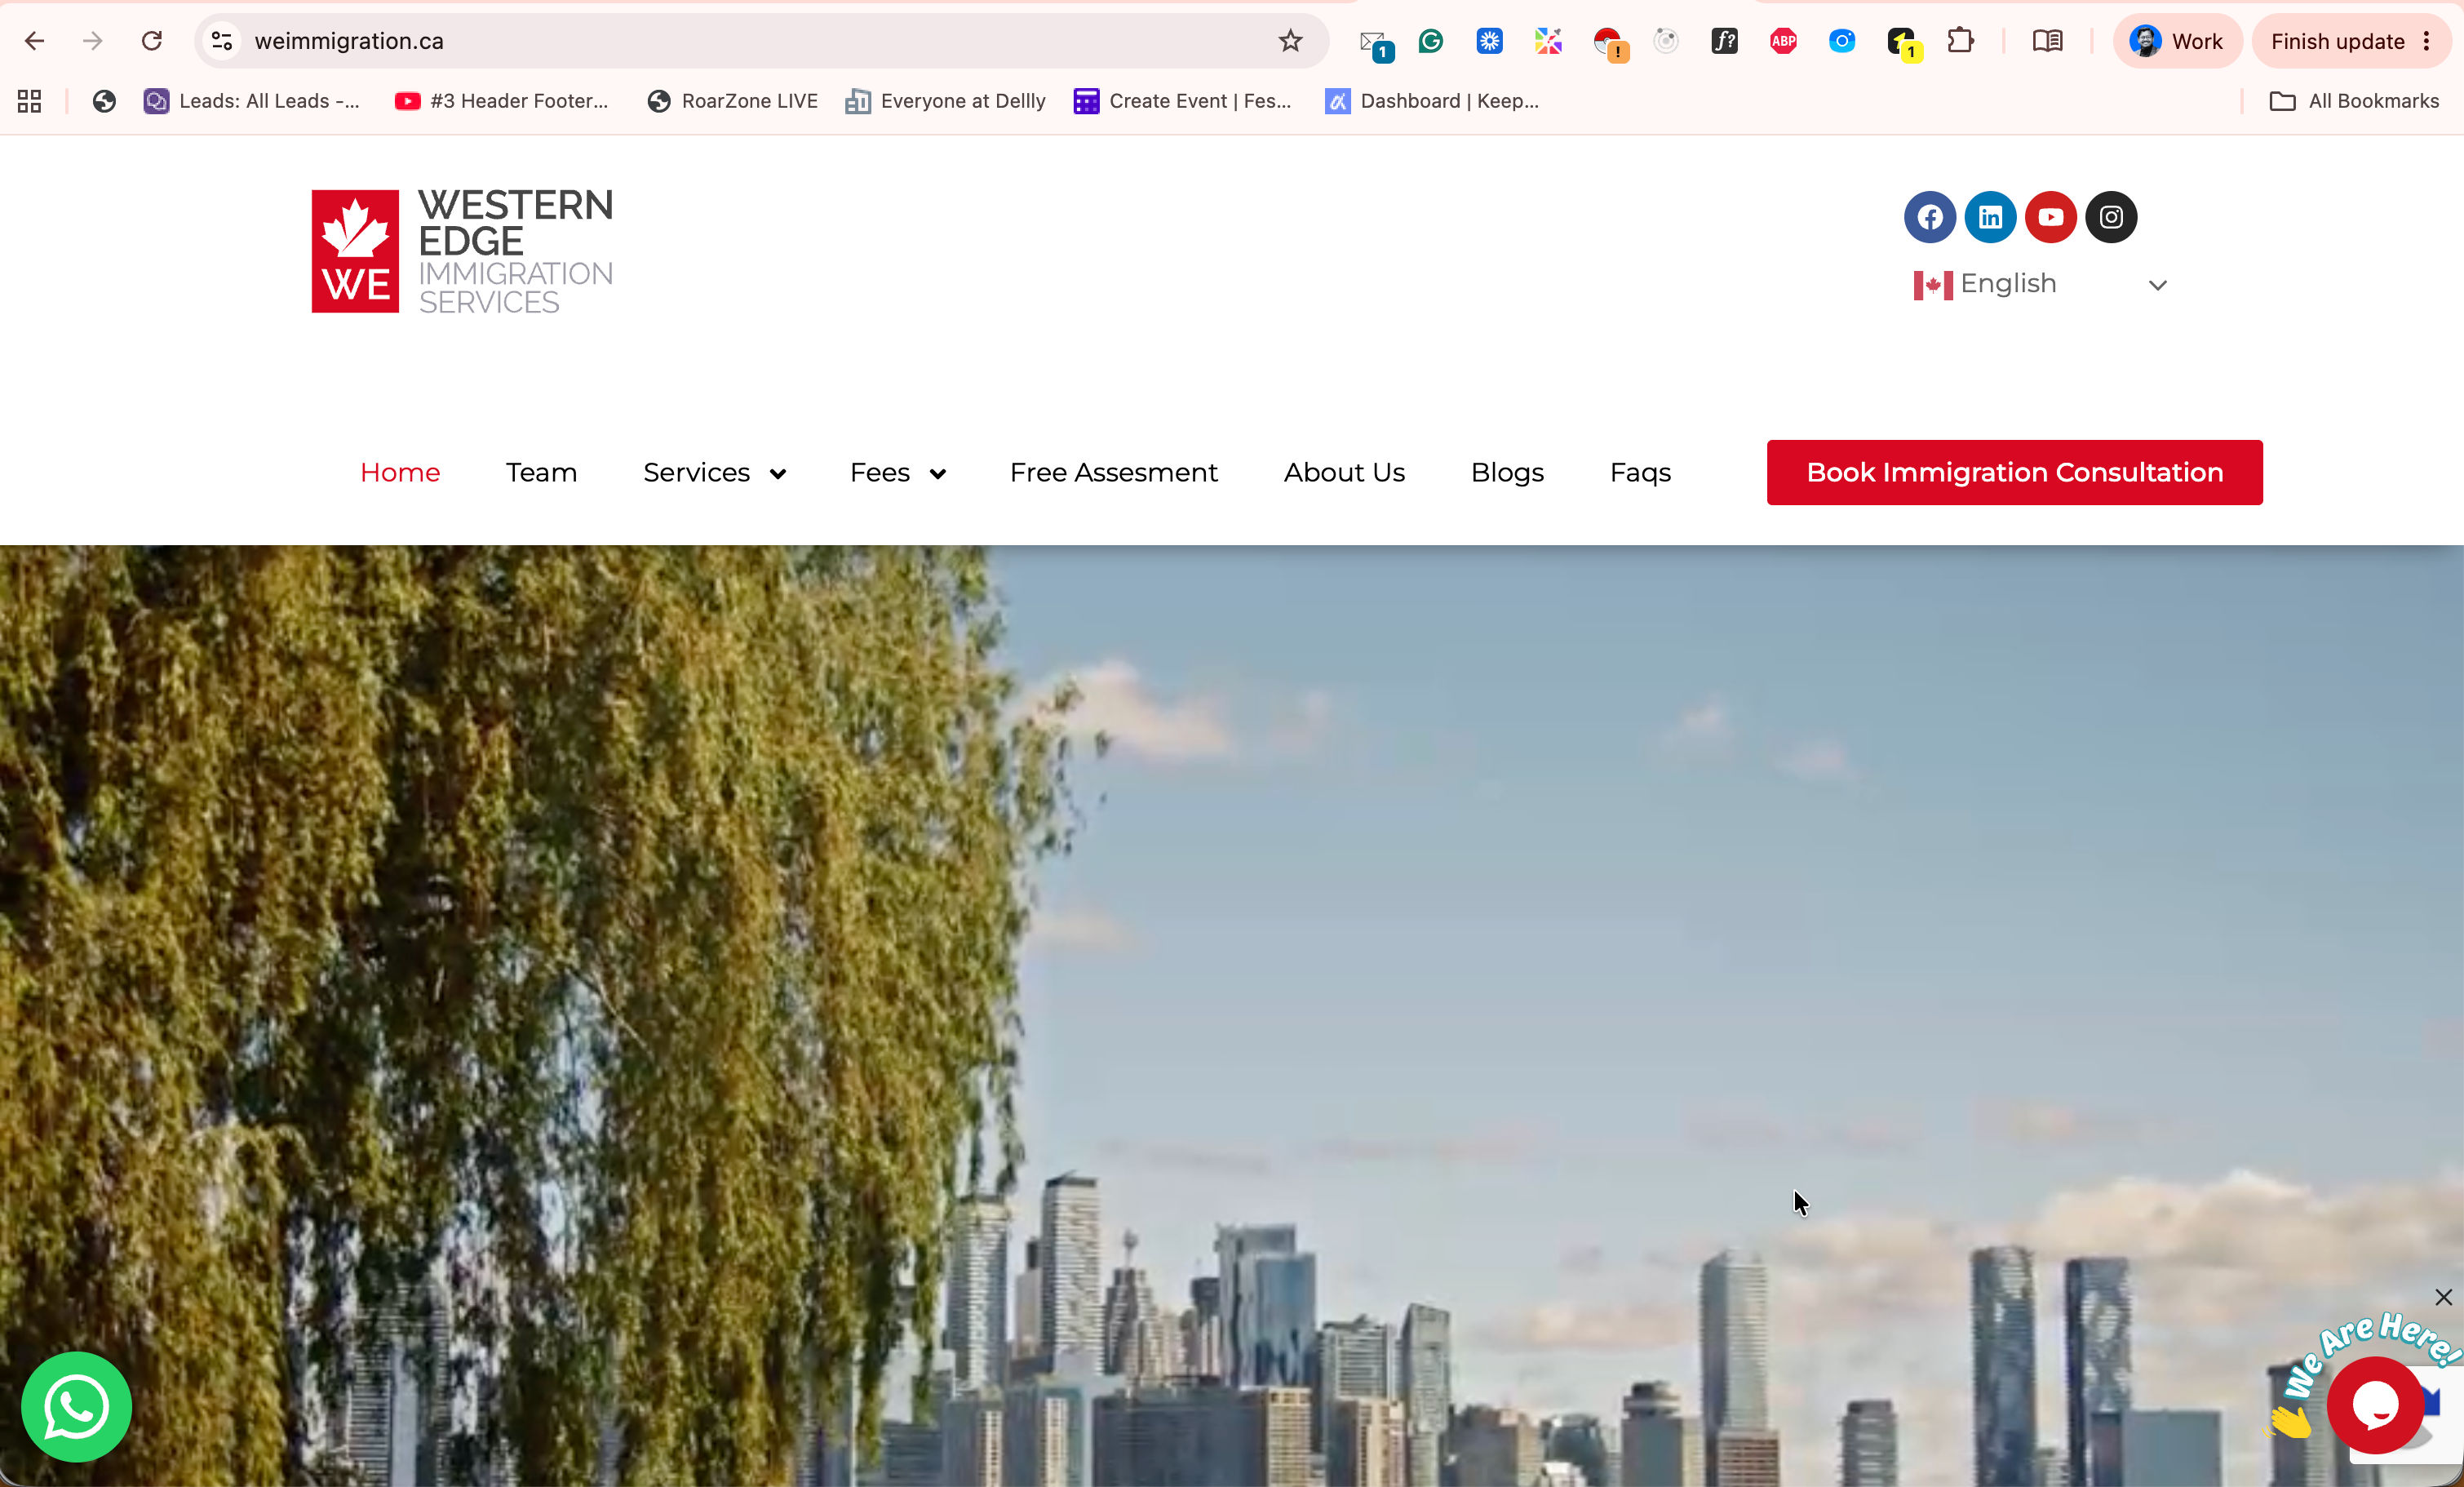Click Book Immigration Consultation button

2014,473
